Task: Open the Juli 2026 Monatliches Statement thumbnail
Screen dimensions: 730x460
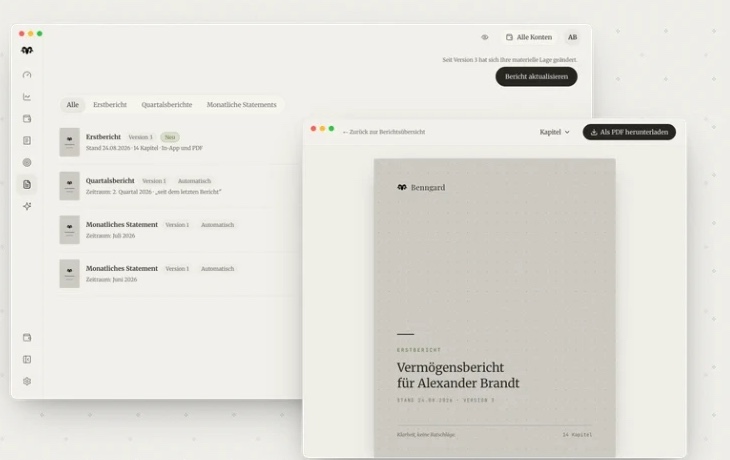Action: 69,230
